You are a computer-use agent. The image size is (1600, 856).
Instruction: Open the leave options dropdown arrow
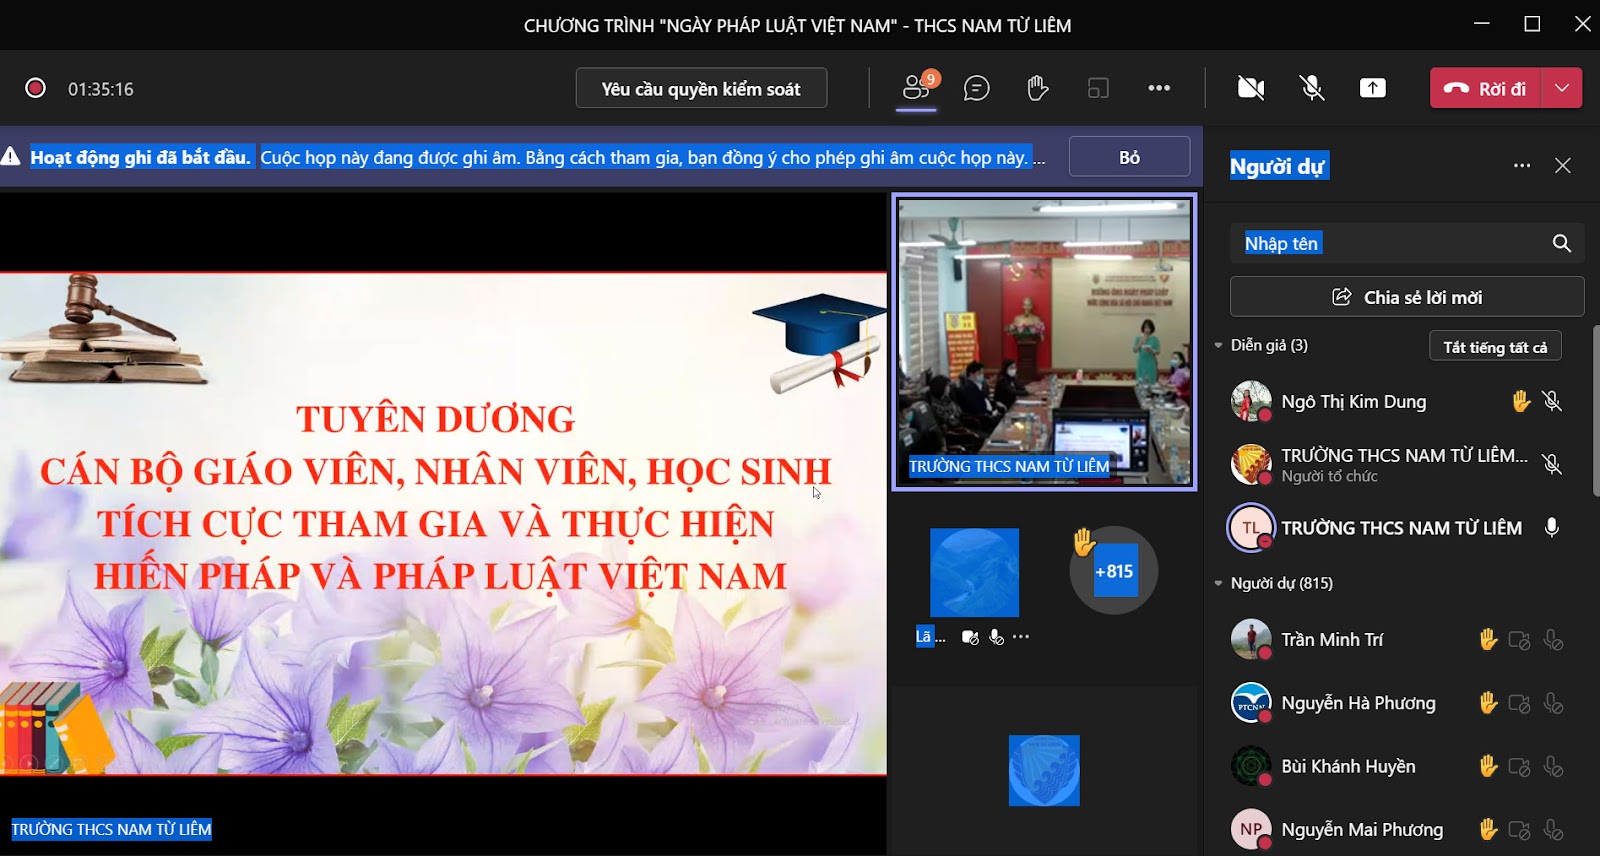click(1562, 88)
